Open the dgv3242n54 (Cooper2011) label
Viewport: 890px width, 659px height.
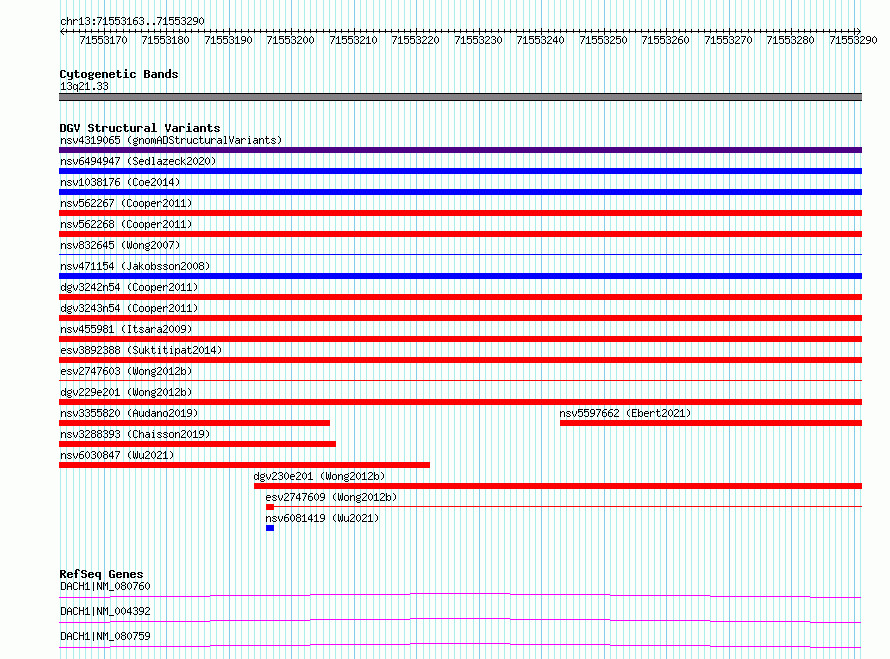[129, 287]
